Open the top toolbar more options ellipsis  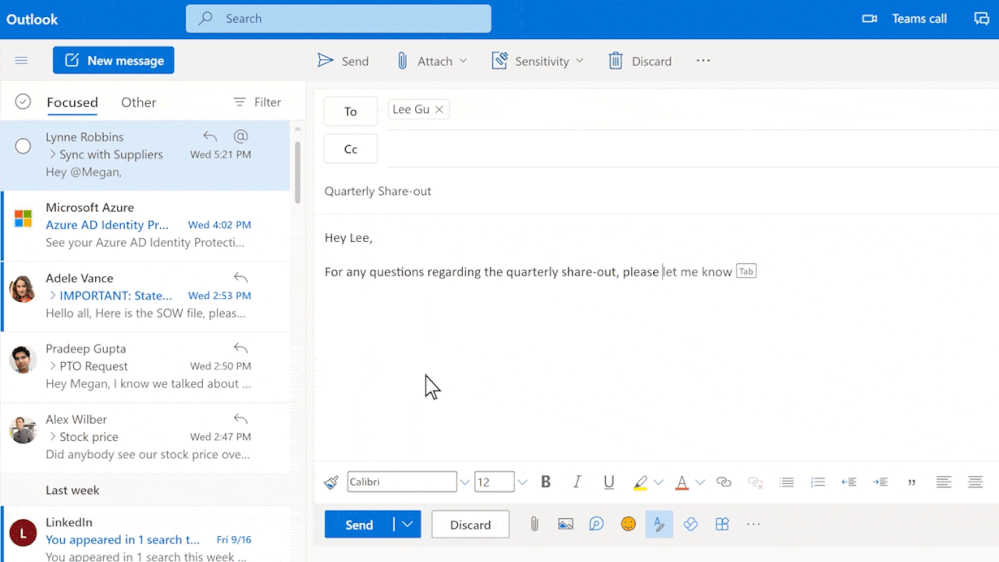click(703, 61)
